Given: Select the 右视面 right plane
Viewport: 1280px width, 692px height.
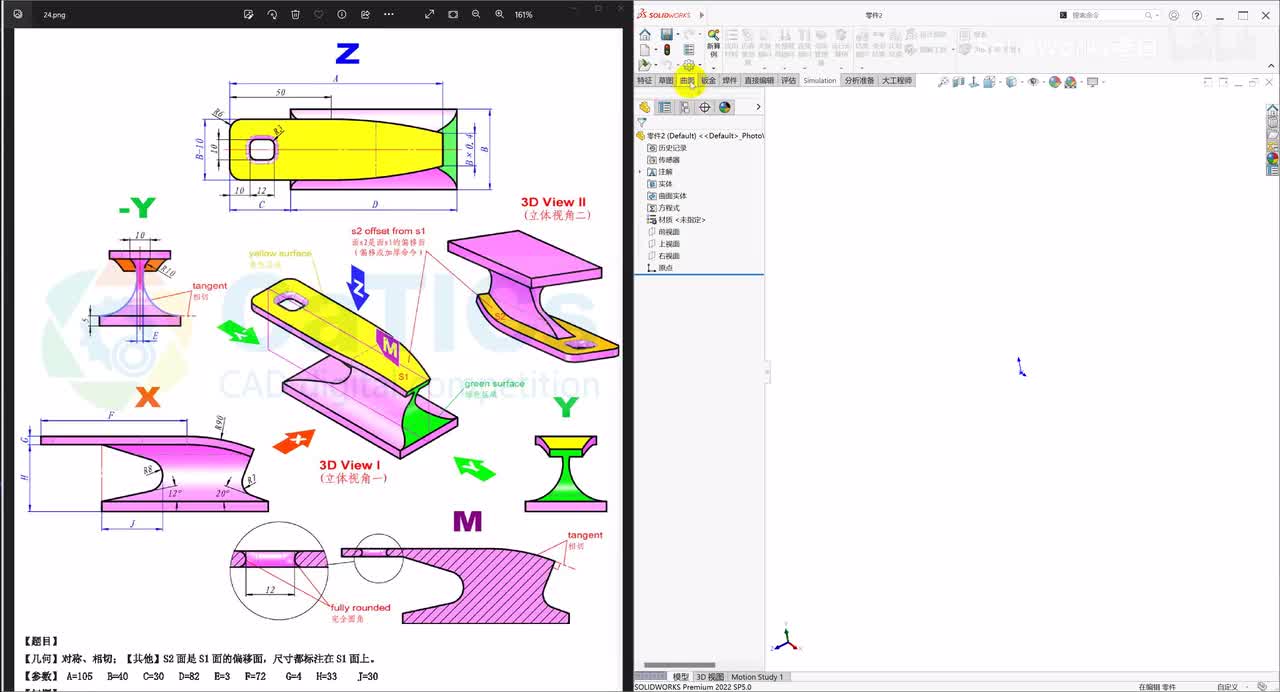Looking at the screenshot, I should 663,256.
